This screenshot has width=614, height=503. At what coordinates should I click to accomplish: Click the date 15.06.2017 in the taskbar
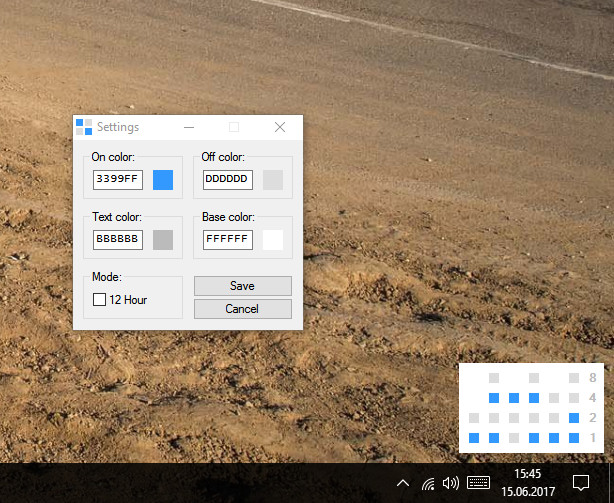point(528,492)
